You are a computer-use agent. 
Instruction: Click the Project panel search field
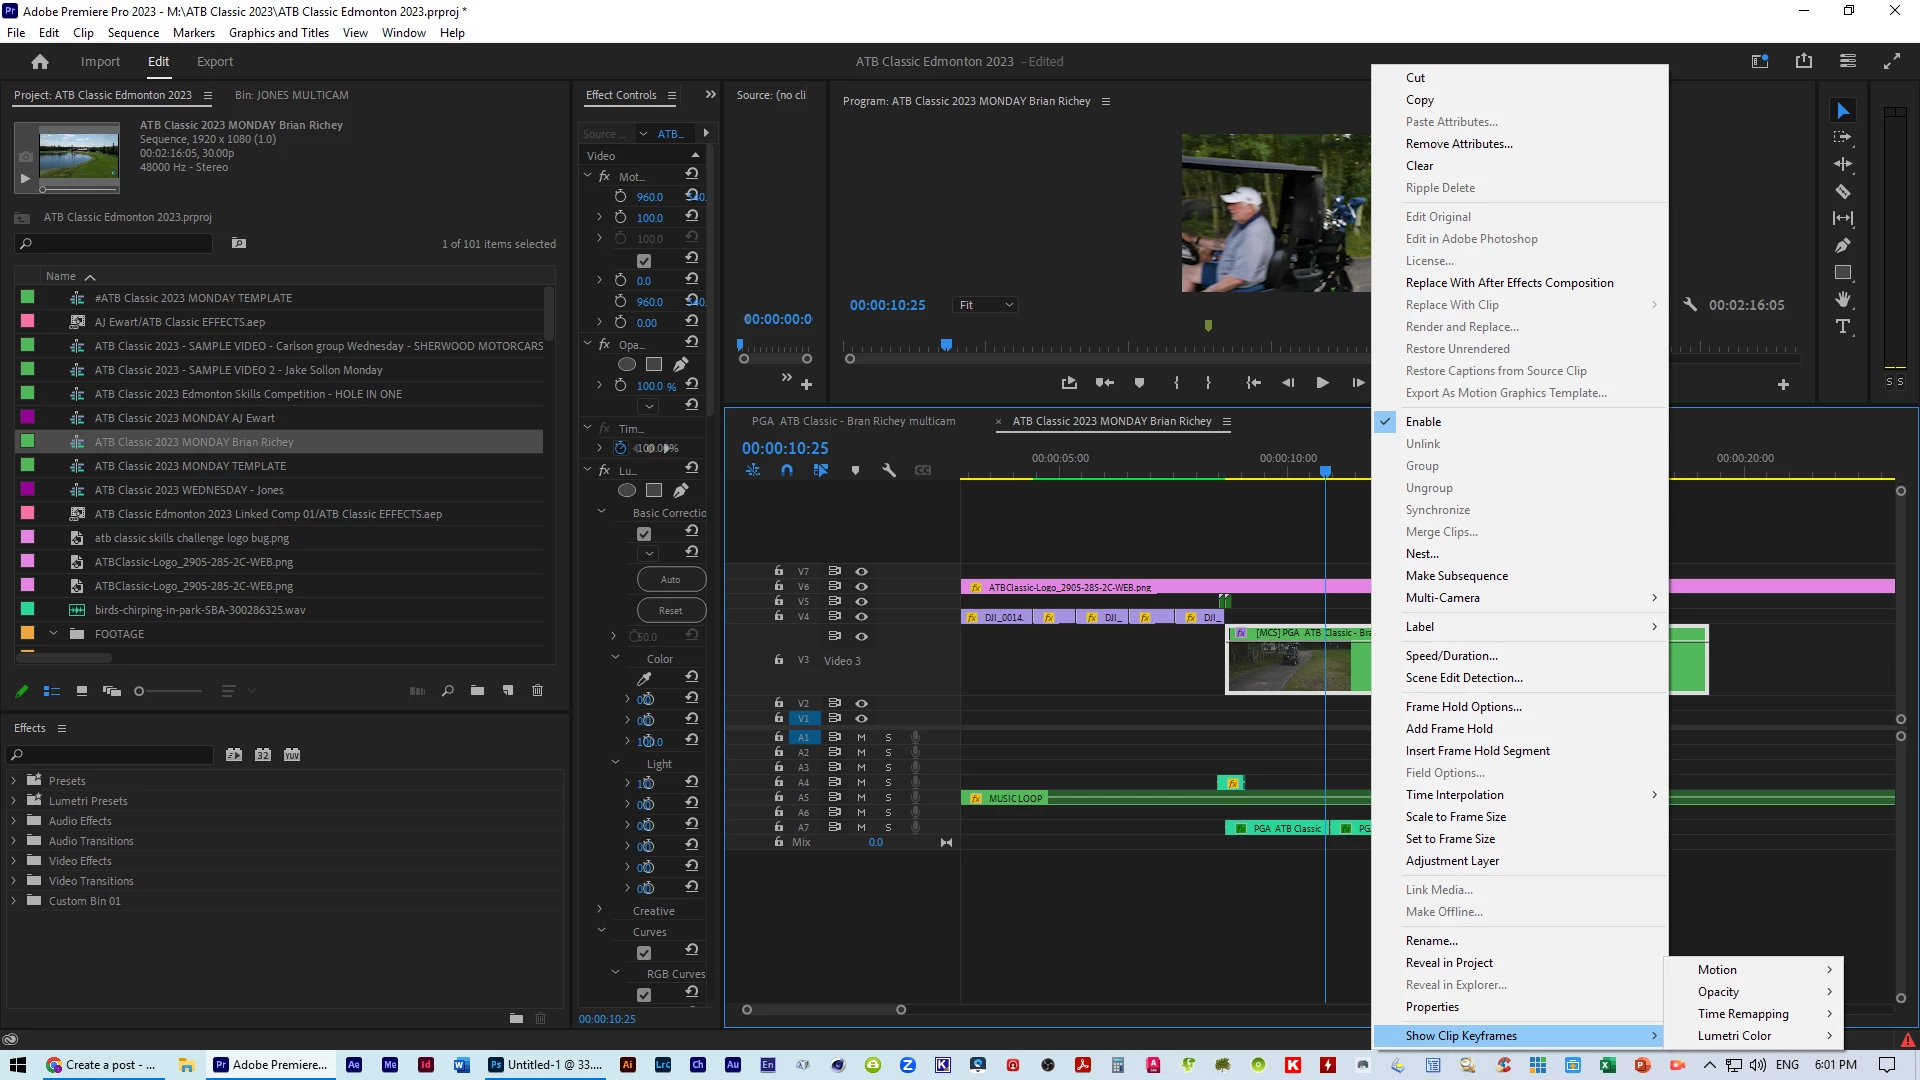pos(115,244)
